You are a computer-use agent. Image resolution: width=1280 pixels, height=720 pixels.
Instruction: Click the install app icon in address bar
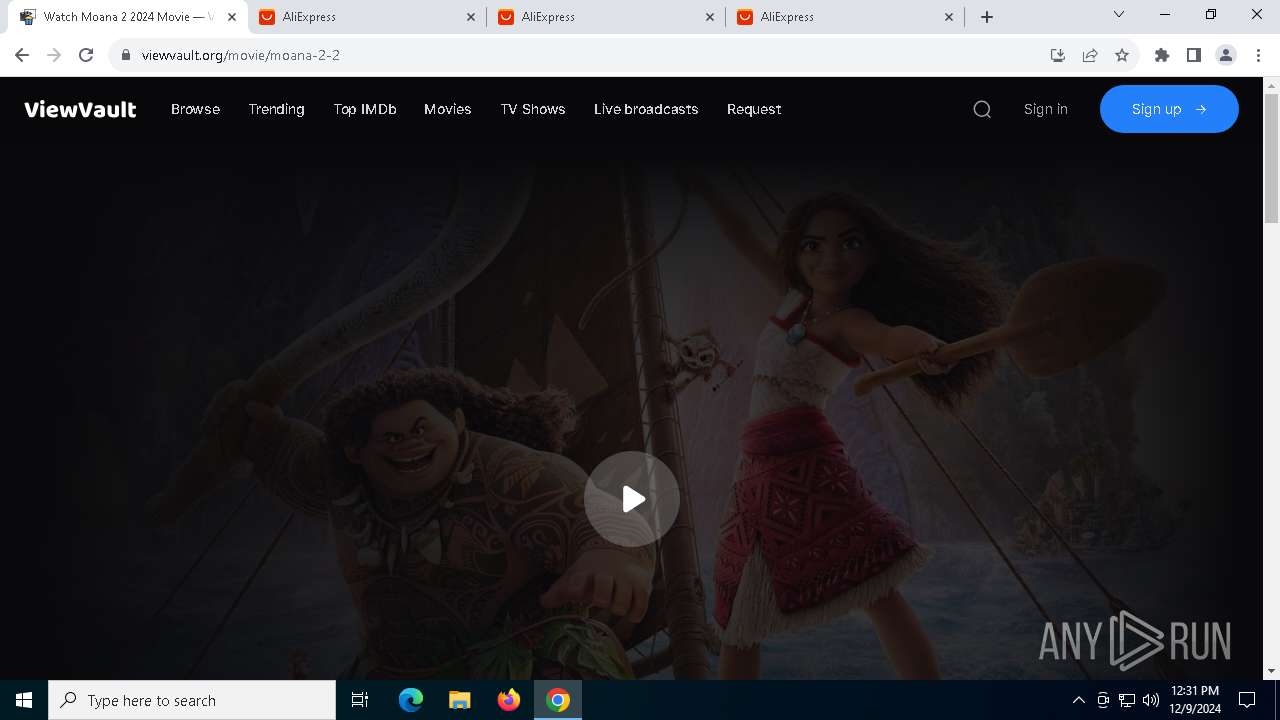click(1058, 55)
